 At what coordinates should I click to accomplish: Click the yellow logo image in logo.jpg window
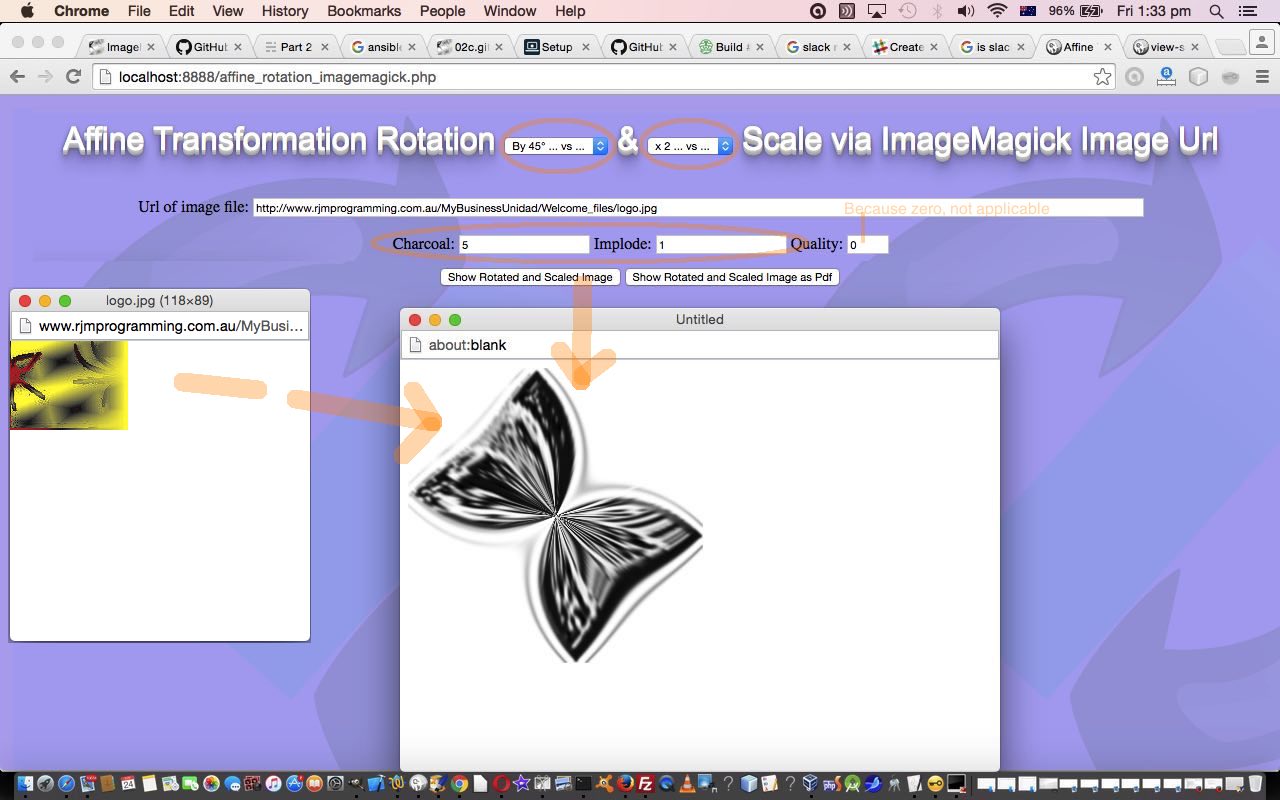pyautogui.click(x=69, y=385)
